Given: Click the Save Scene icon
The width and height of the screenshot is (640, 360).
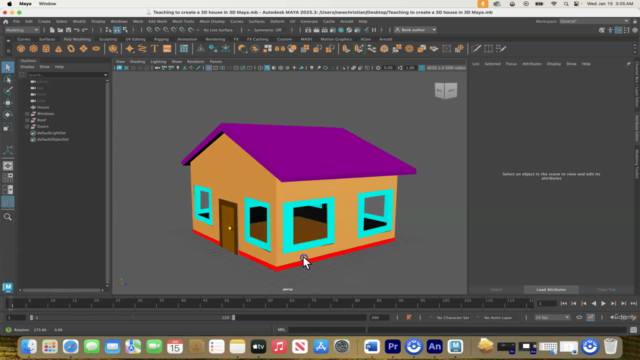Looking at the screenshot, I should click(68, 30).
